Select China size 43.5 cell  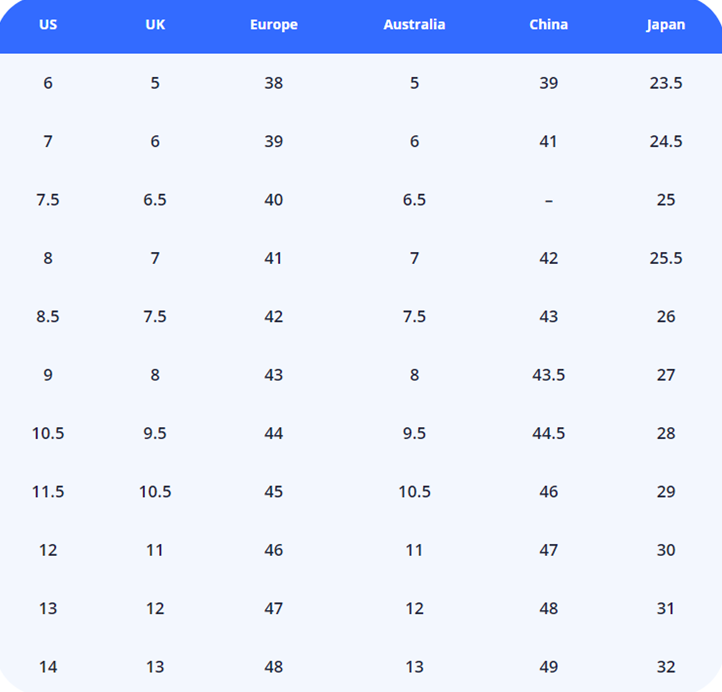click(x=549, y=375)
